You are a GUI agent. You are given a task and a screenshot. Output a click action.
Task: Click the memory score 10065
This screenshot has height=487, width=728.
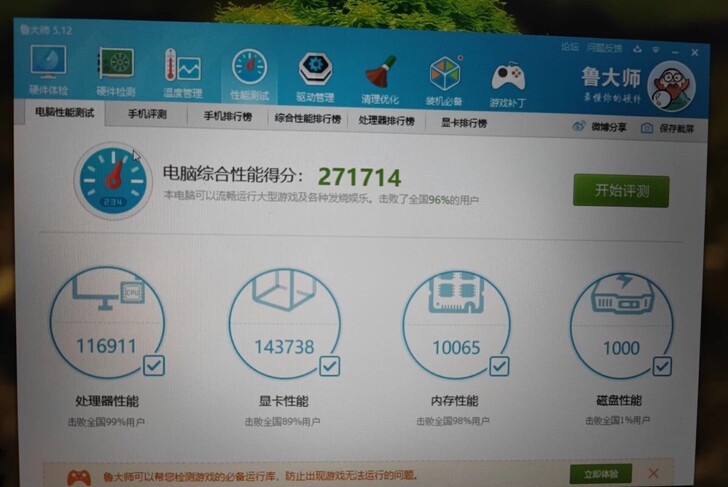click(x=456, y=348)
